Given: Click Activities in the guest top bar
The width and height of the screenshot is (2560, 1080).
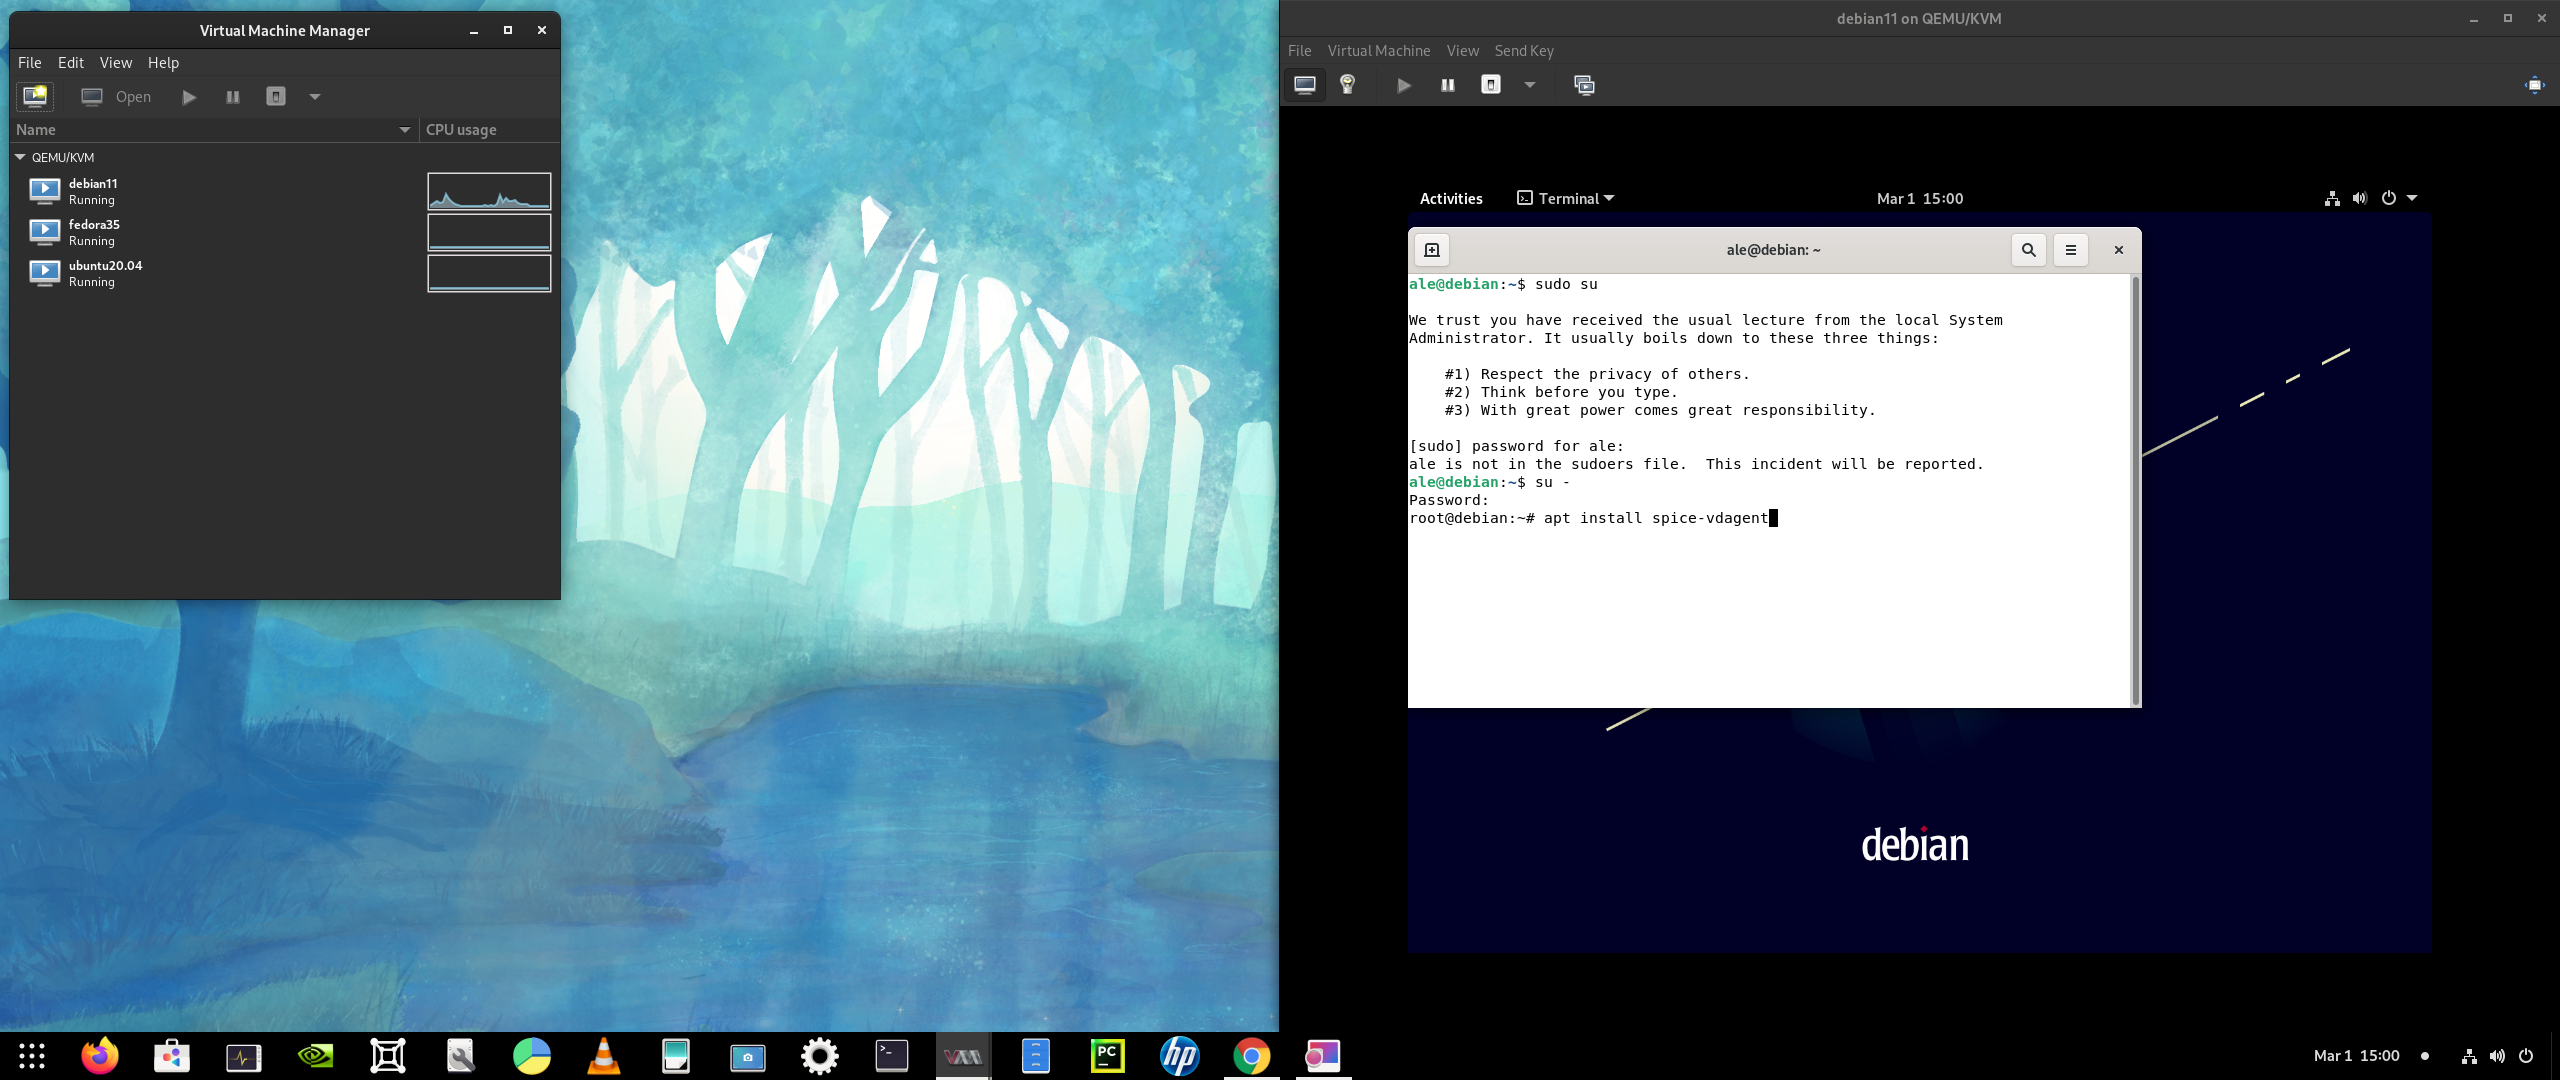Looking at the screenshot, I should [x=1451, y=198].
